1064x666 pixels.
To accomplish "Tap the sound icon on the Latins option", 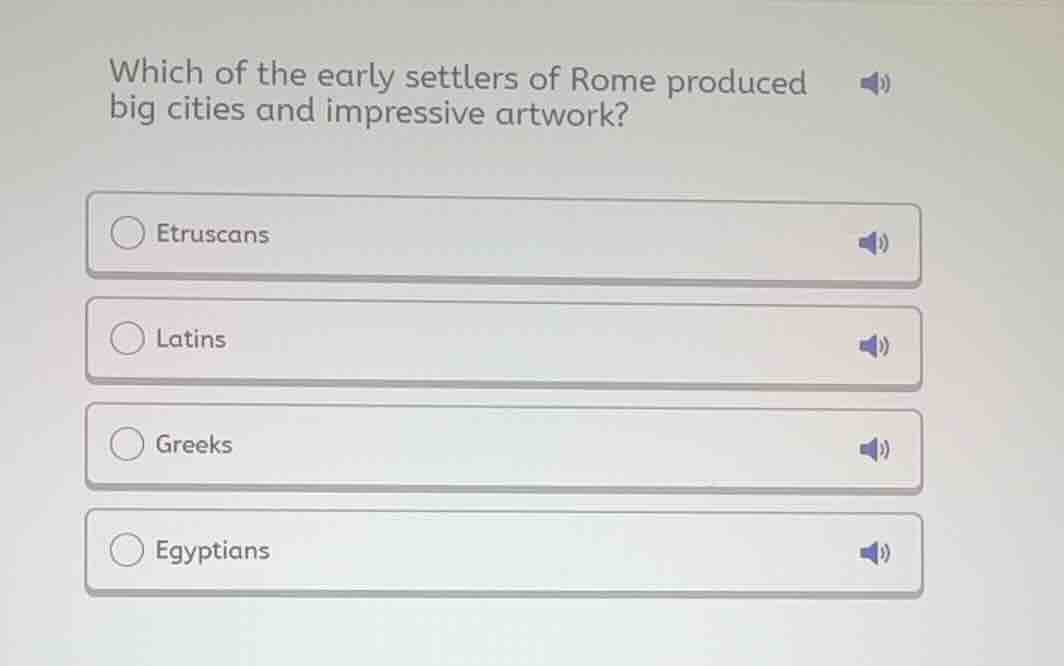I will (x=875, y=345).
